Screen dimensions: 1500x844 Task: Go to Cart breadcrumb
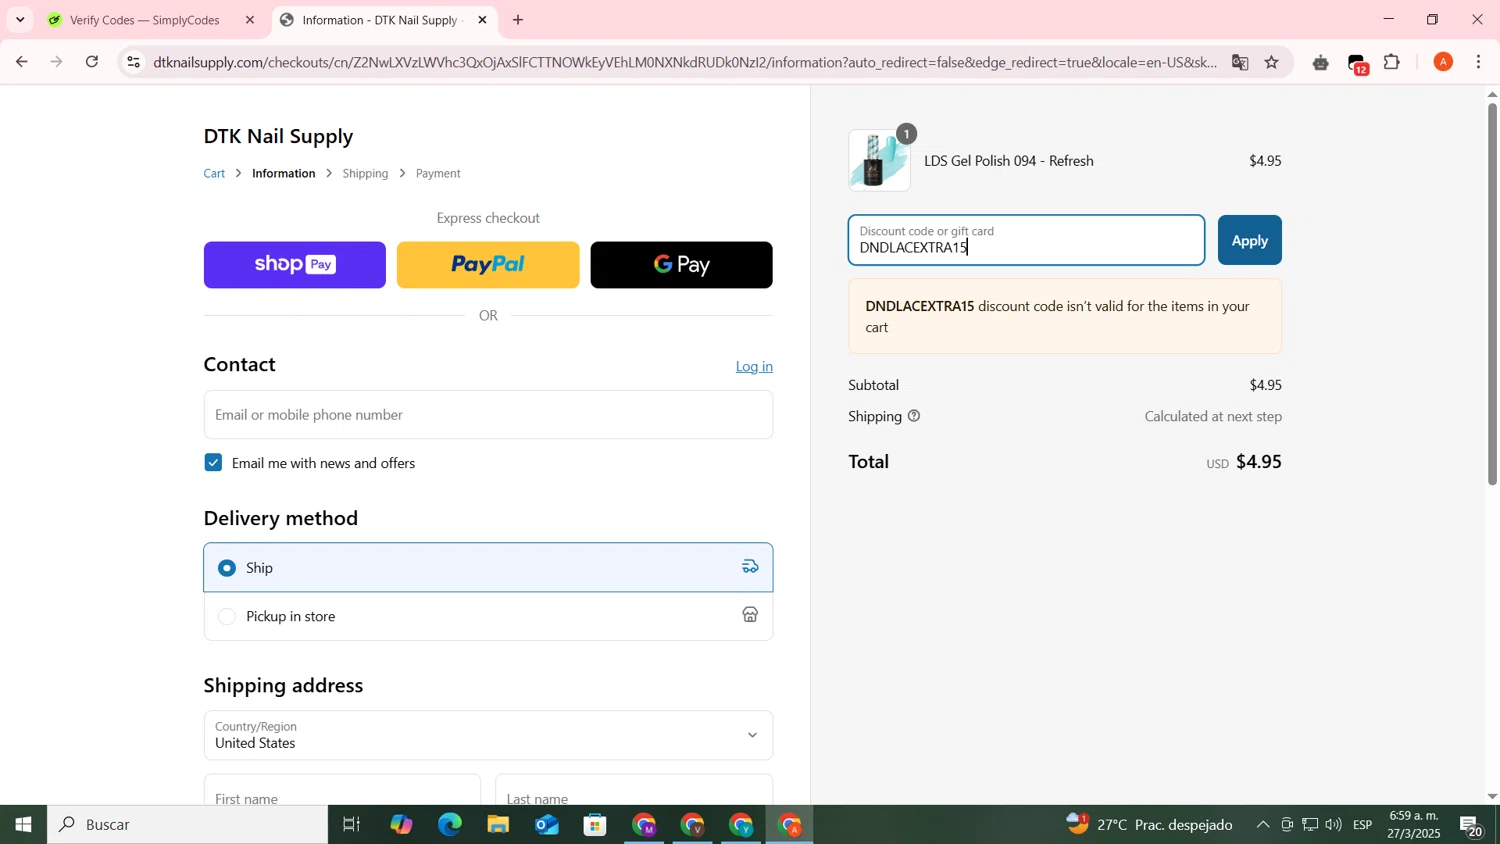click(x=214, y=174)
